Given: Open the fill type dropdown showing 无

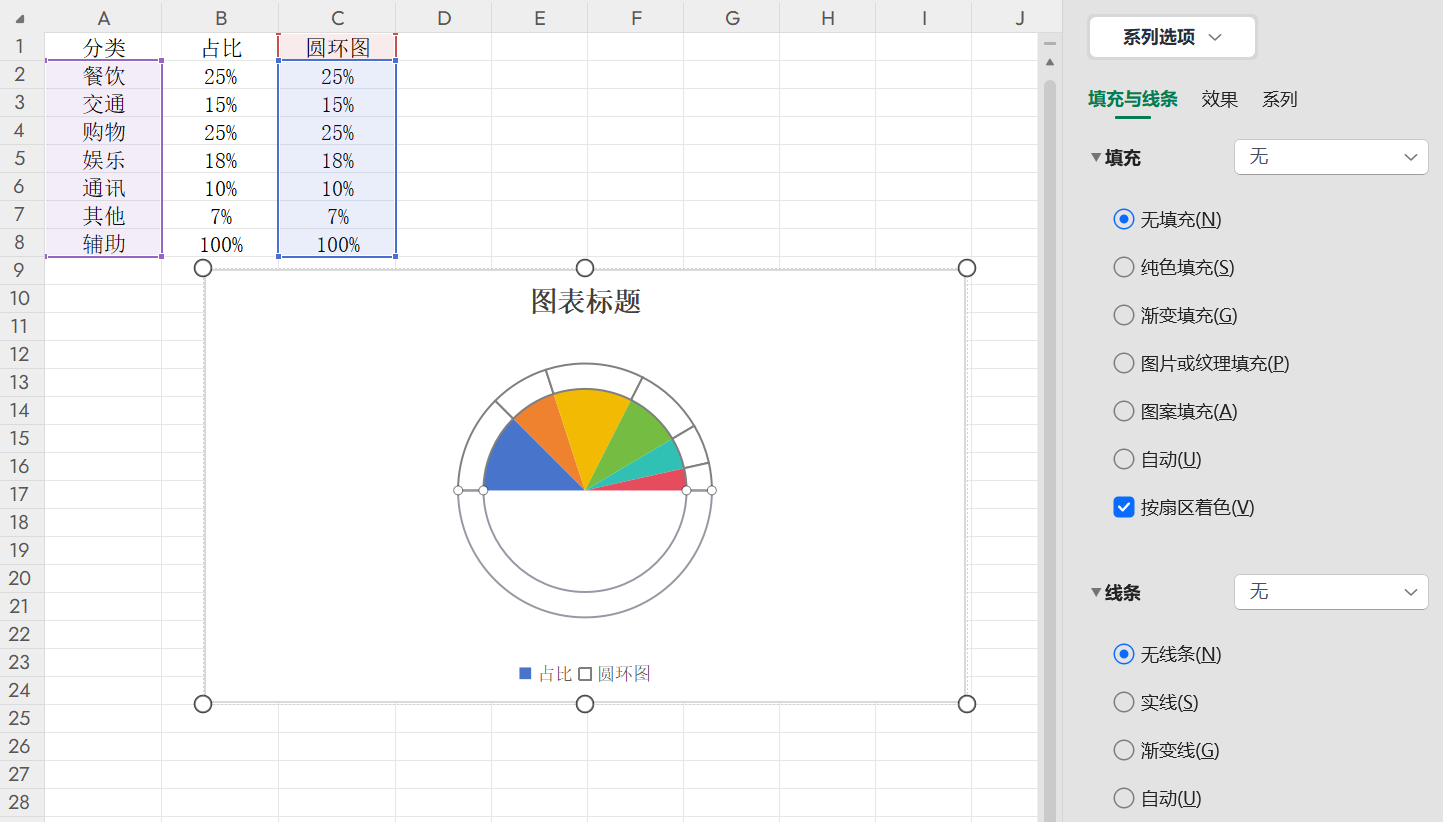Looking at the screenshot, I should (x=1331, y=157).
